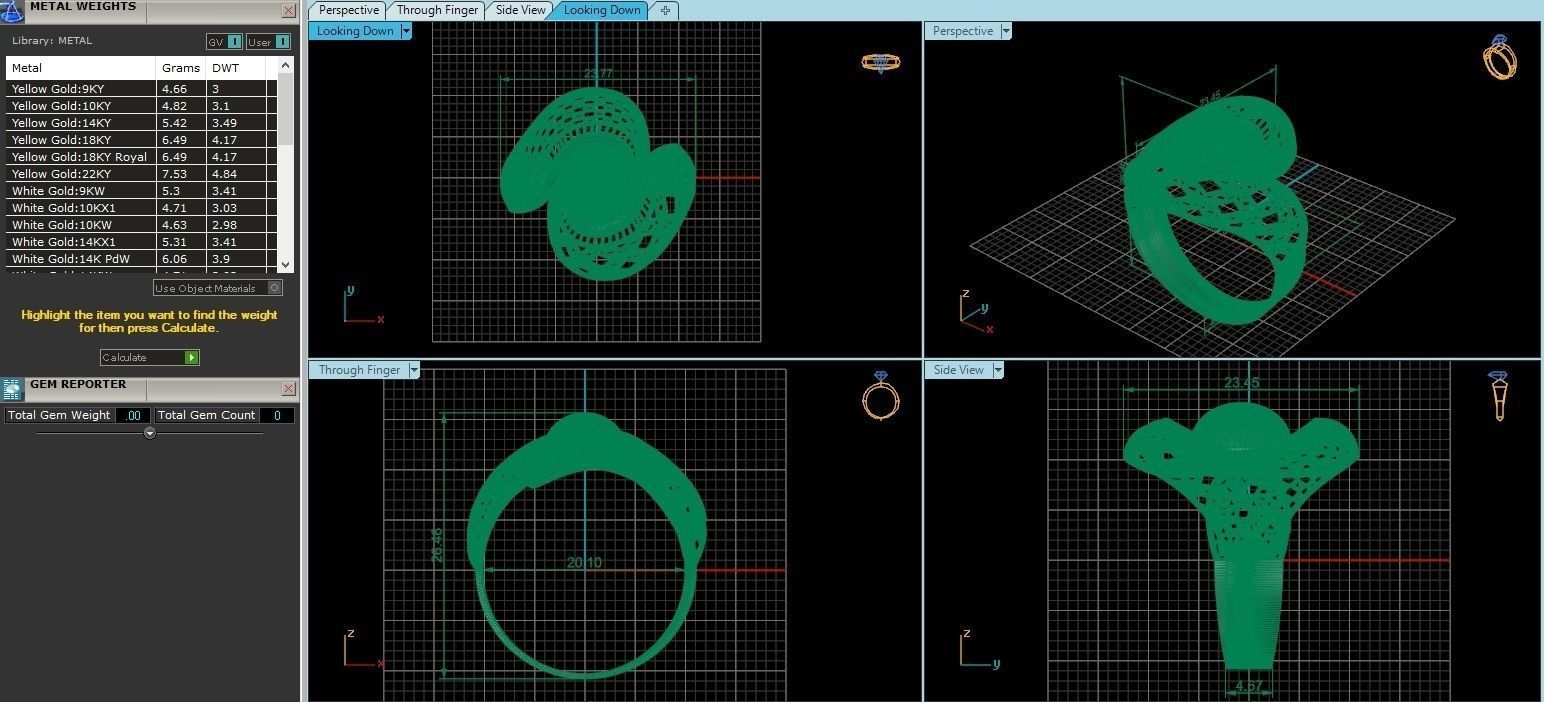1544x702 pixels.
Task: Click the Looking Down viewport title label
Action: (x=355, y=31)
